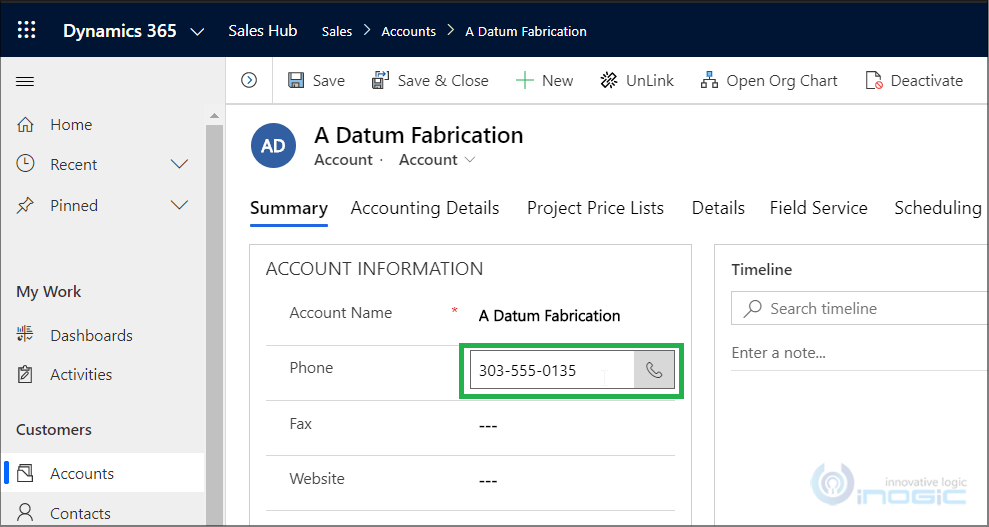This screenshot has height=527, width=989.
Task: Open Org Chart
Action: click(769, 81)
